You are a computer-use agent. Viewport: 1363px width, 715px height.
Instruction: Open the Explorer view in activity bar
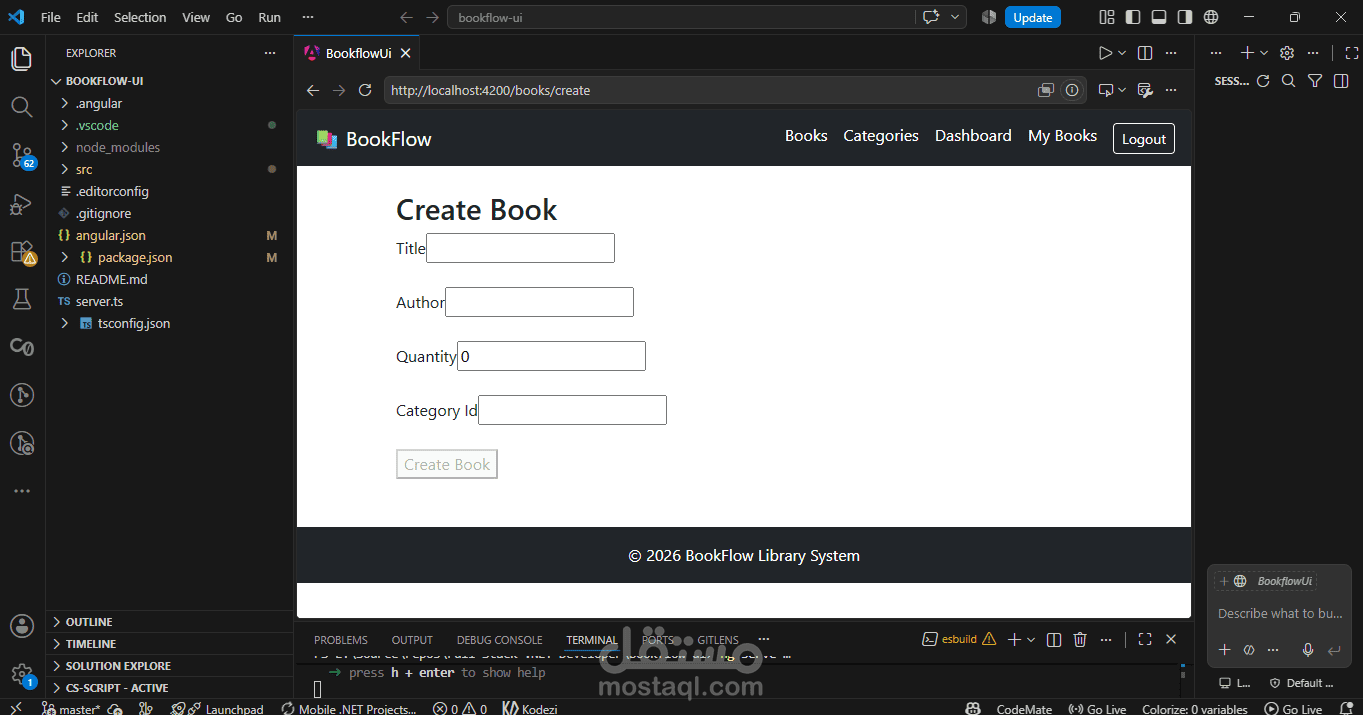tap(21, 59)
